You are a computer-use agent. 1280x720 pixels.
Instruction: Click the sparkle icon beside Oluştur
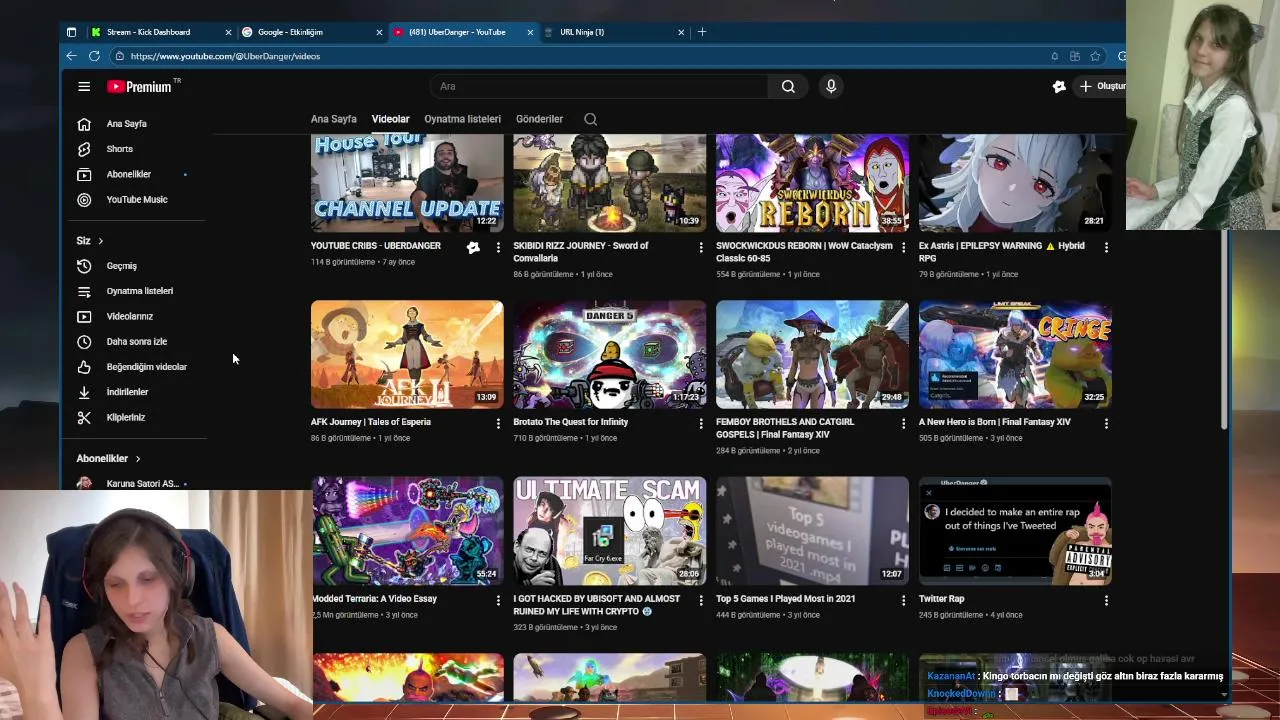[1059, 87]
